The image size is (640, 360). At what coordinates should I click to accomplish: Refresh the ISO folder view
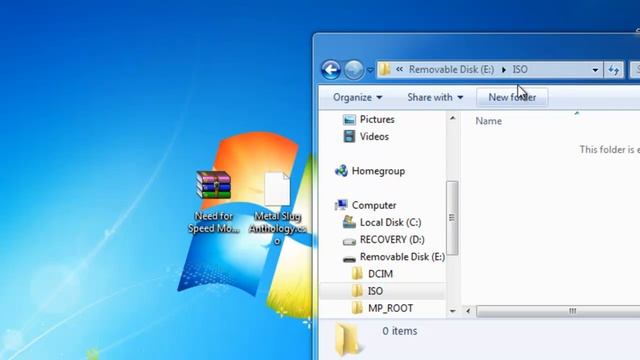(x=613, y=70)
